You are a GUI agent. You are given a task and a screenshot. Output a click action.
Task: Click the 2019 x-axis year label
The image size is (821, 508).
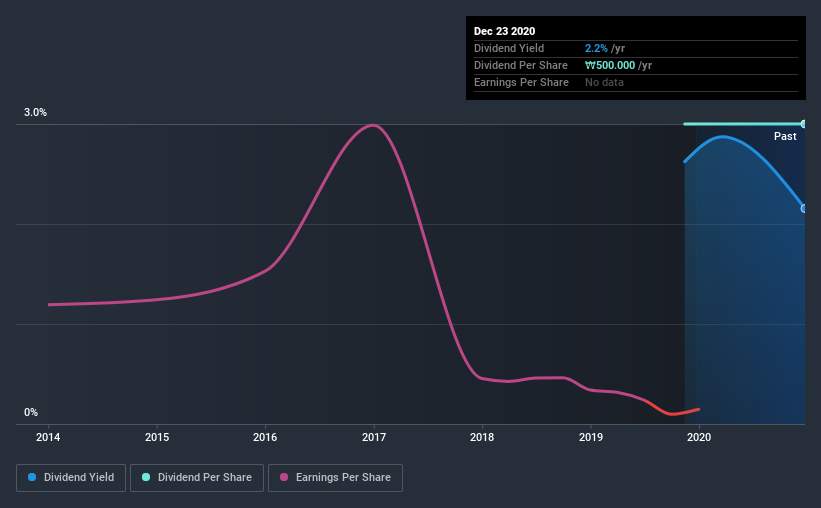click(591, 437)
